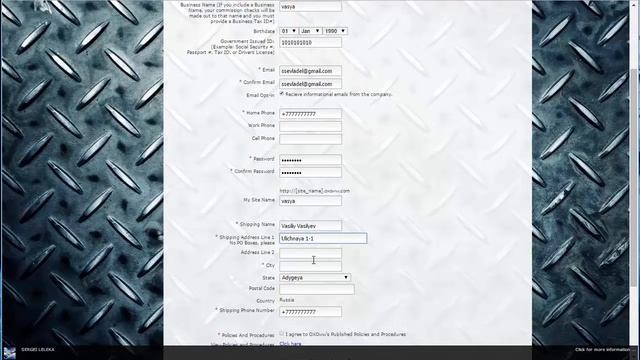
Task: Open the birthdate month dropdown showing Jan
Action: pos(310,31)
